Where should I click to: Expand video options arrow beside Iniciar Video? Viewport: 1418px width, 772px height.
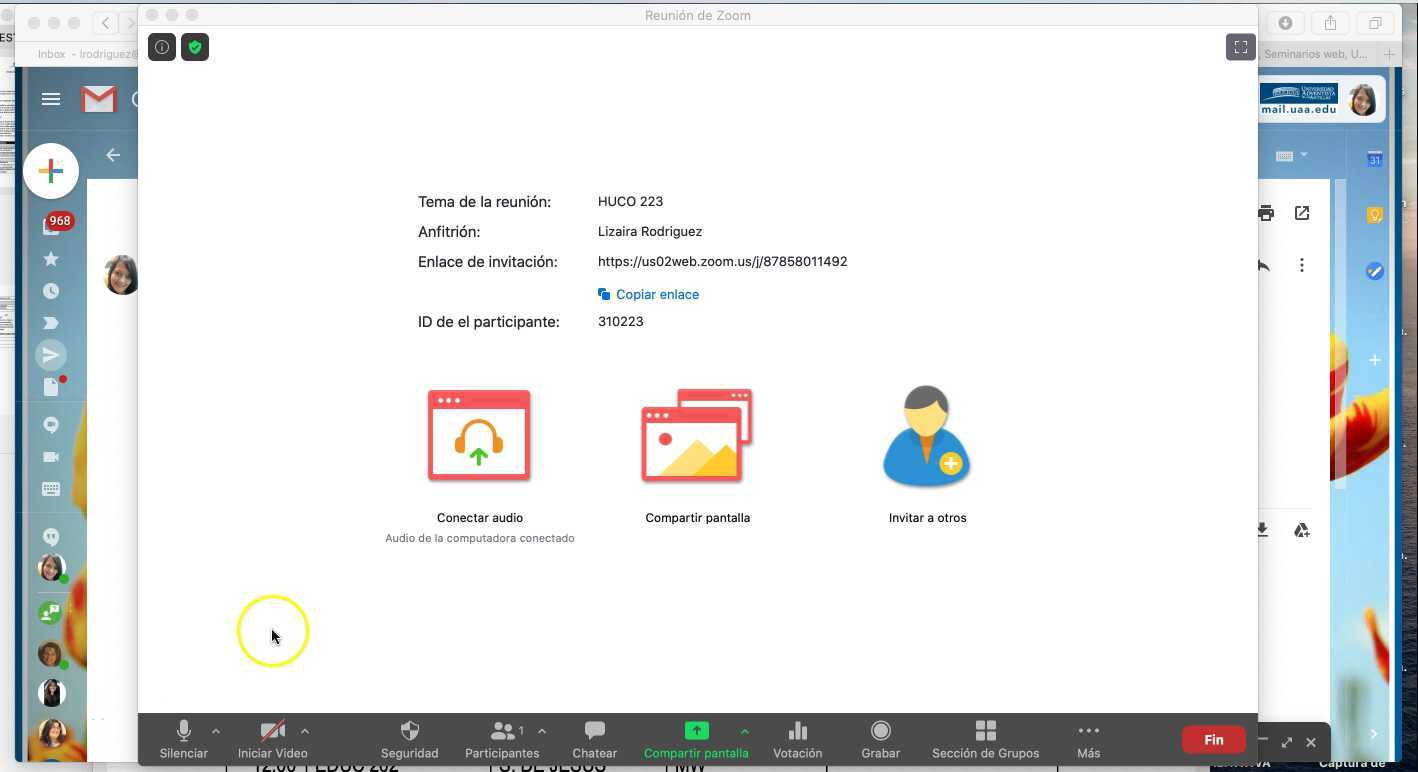pos(305,731)
